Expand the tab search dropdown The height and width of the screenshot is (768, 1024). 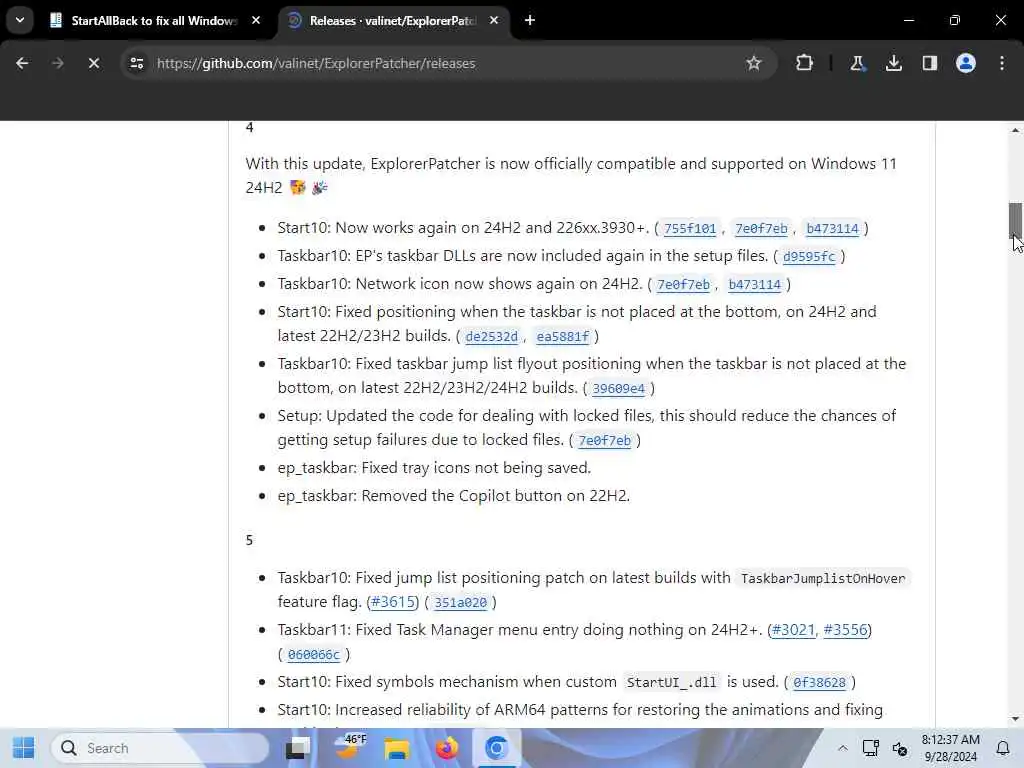(x=20, y=20)
